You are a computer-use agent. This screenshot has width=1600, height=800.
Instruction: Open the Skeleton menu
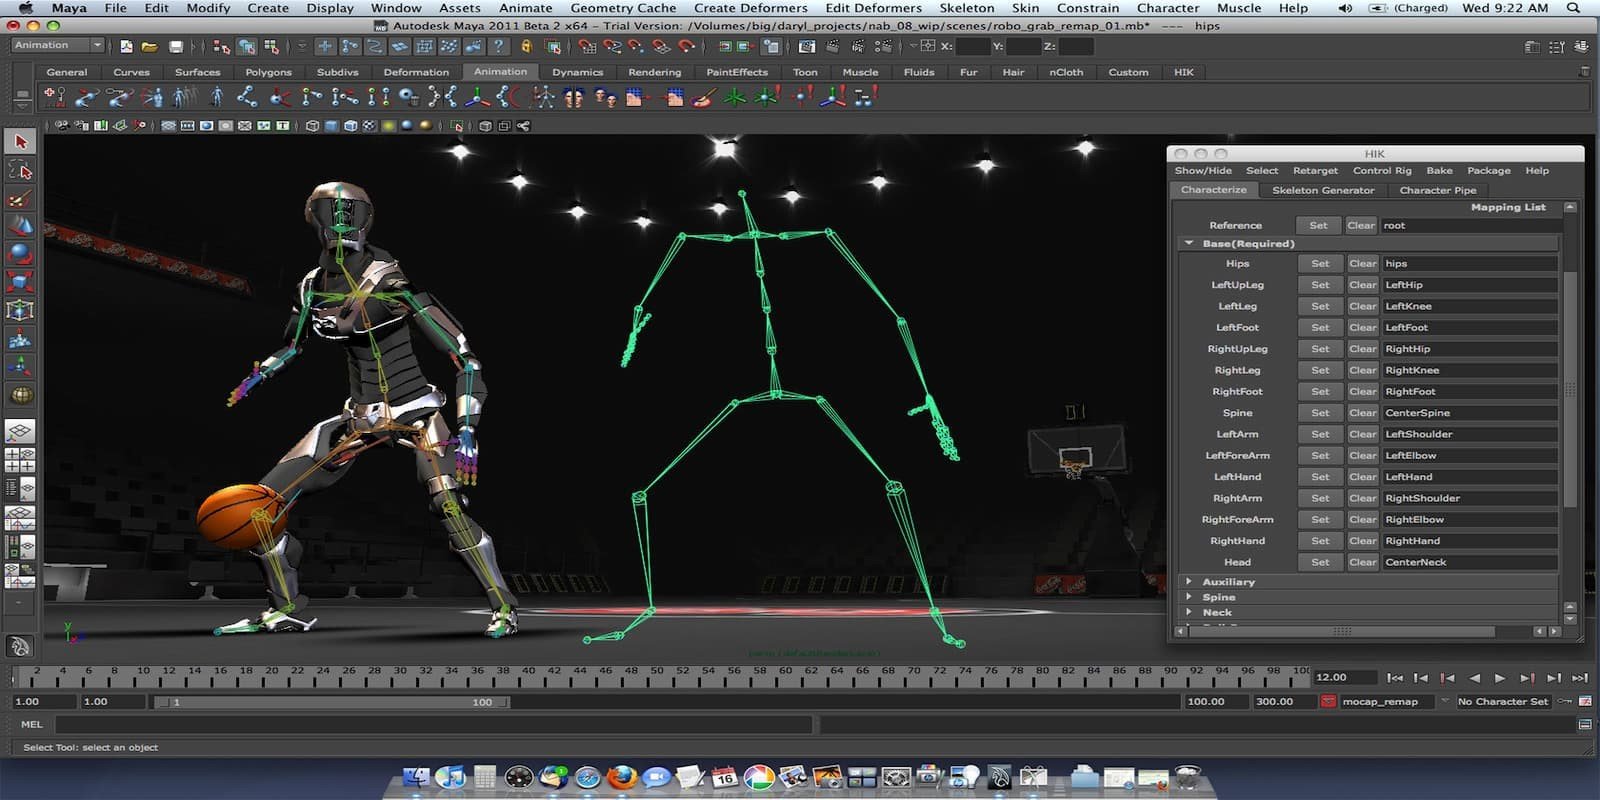[x=966, y=8]
